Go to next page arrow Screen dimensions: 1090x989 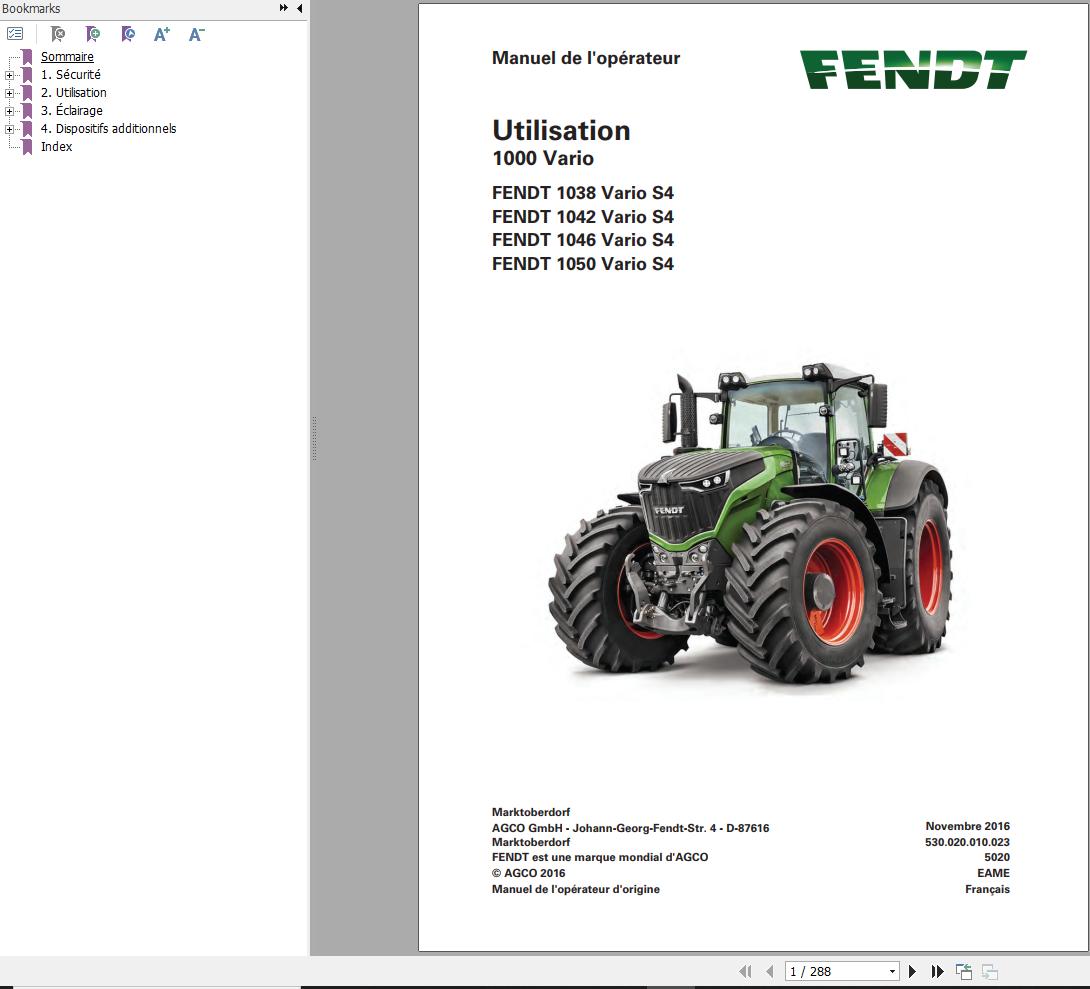[913, 971]
